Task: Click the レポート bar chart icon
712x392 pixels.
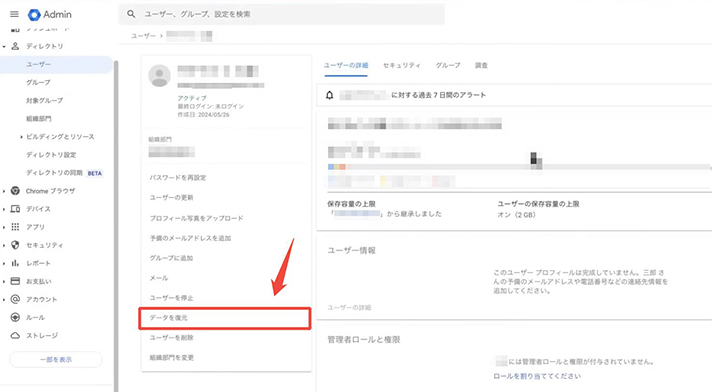Action: [x=15, y=263]
